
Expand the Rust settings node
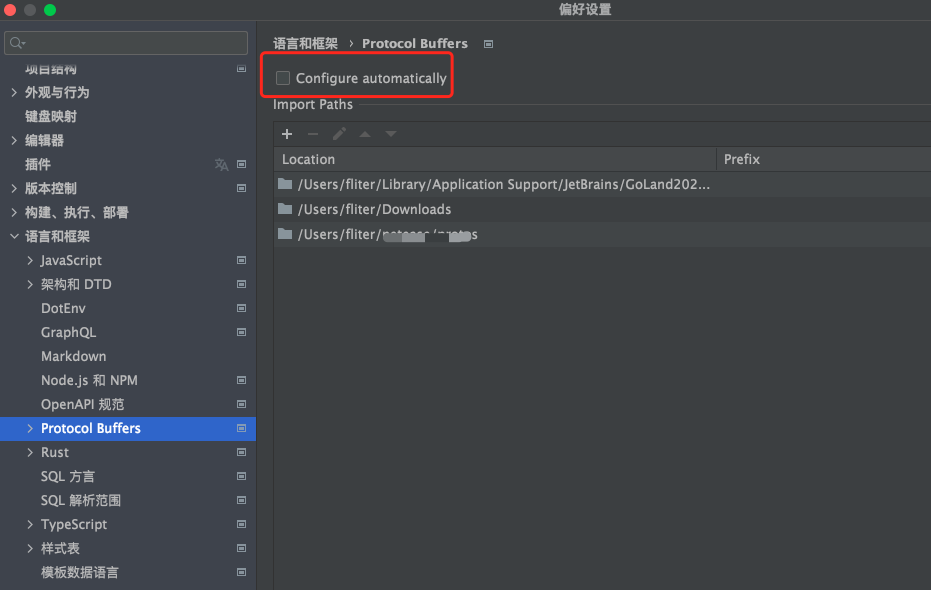(x=30, y=453)
